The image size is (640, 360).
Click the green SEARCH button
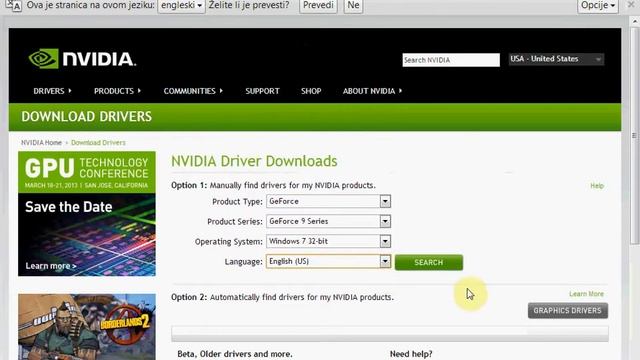[x=429, y=262]
